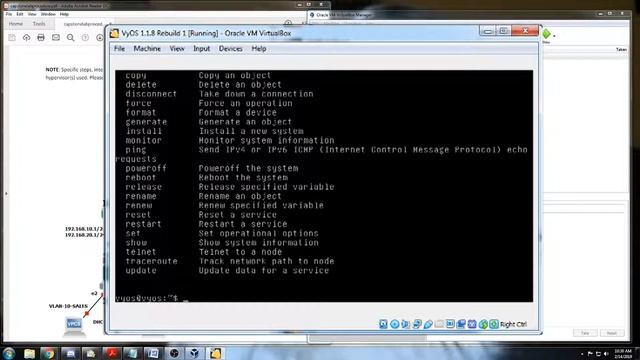Image resolution: width=640 pixels, height=360 pixels.
Task: Open the Machine menu in the VM window
Action: pyautogui.click(x=147, y=49)
